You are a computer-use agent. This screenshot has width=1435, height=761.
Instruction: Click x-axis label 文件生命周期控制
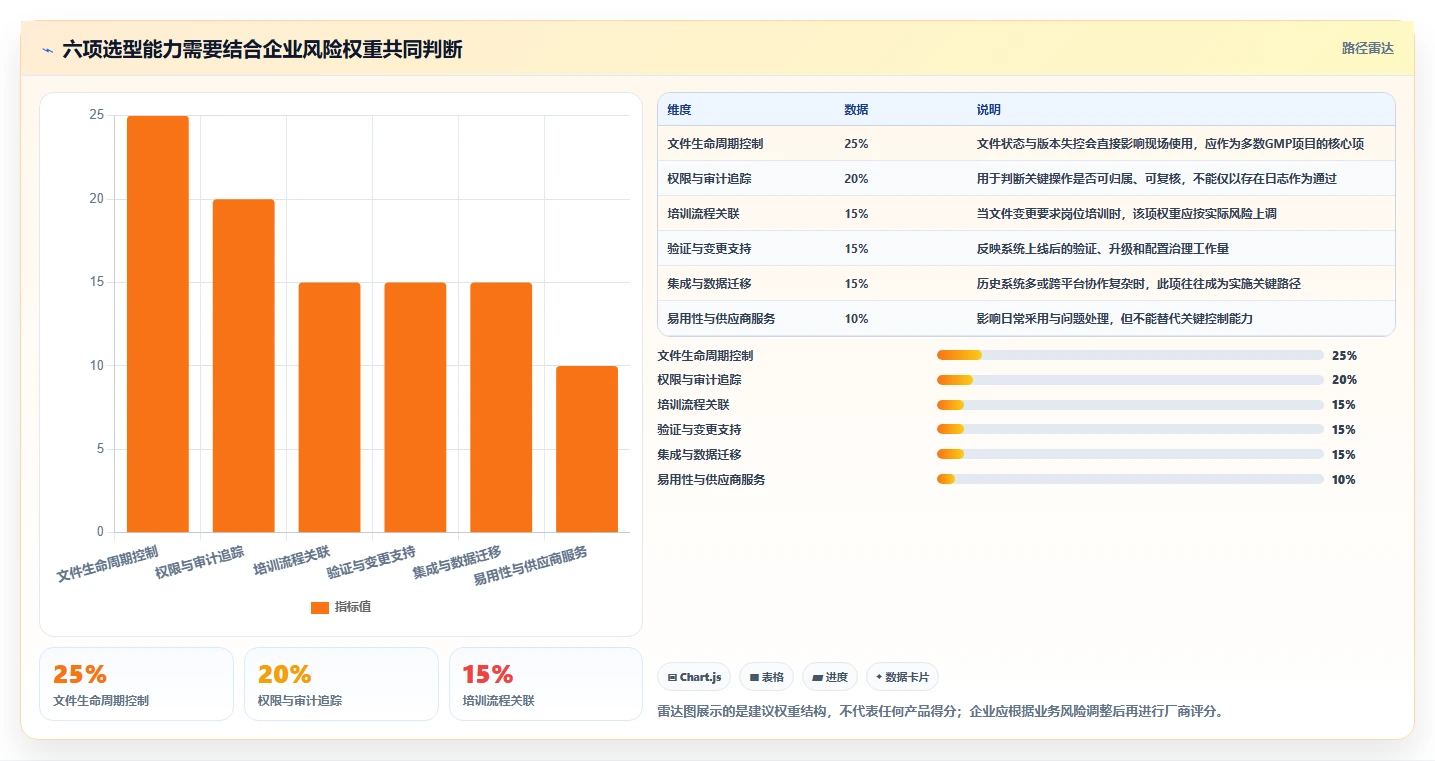point(108,564)
